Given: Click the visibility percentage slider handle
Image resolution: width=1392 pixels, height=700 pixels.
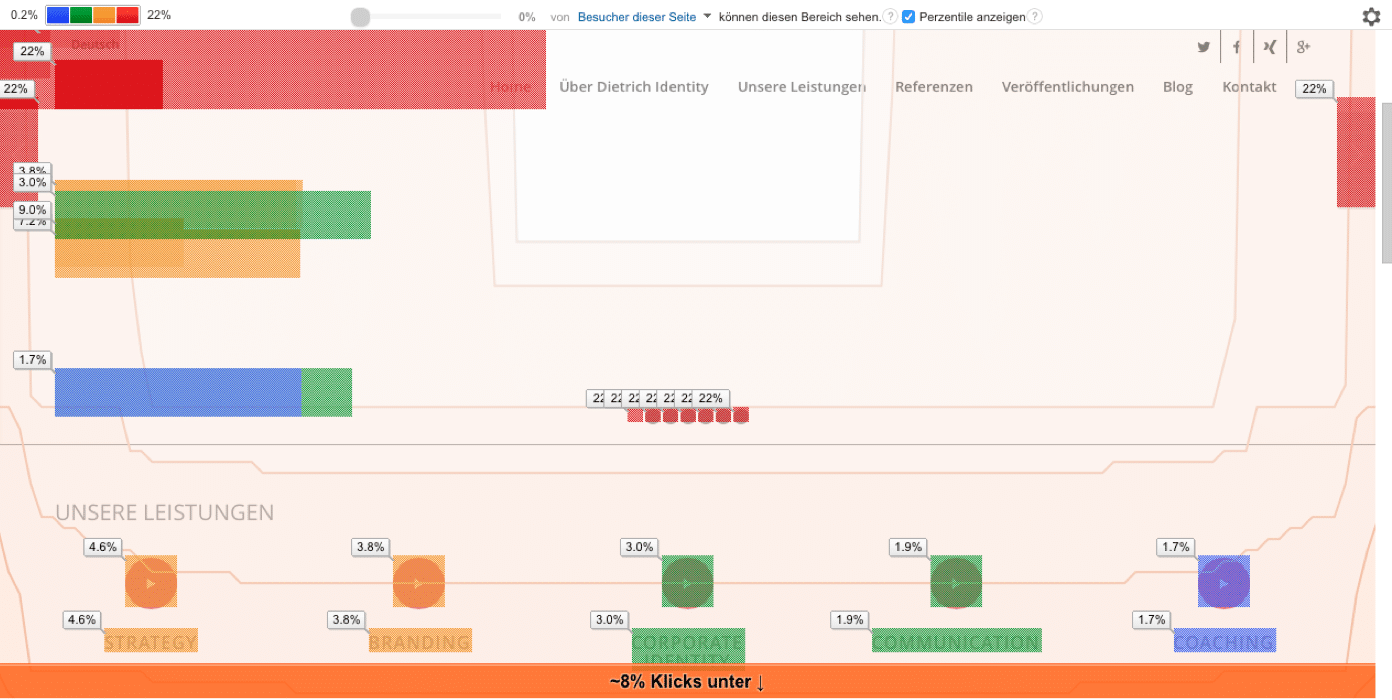Looking at the screenshot, I should click(361, 17).
